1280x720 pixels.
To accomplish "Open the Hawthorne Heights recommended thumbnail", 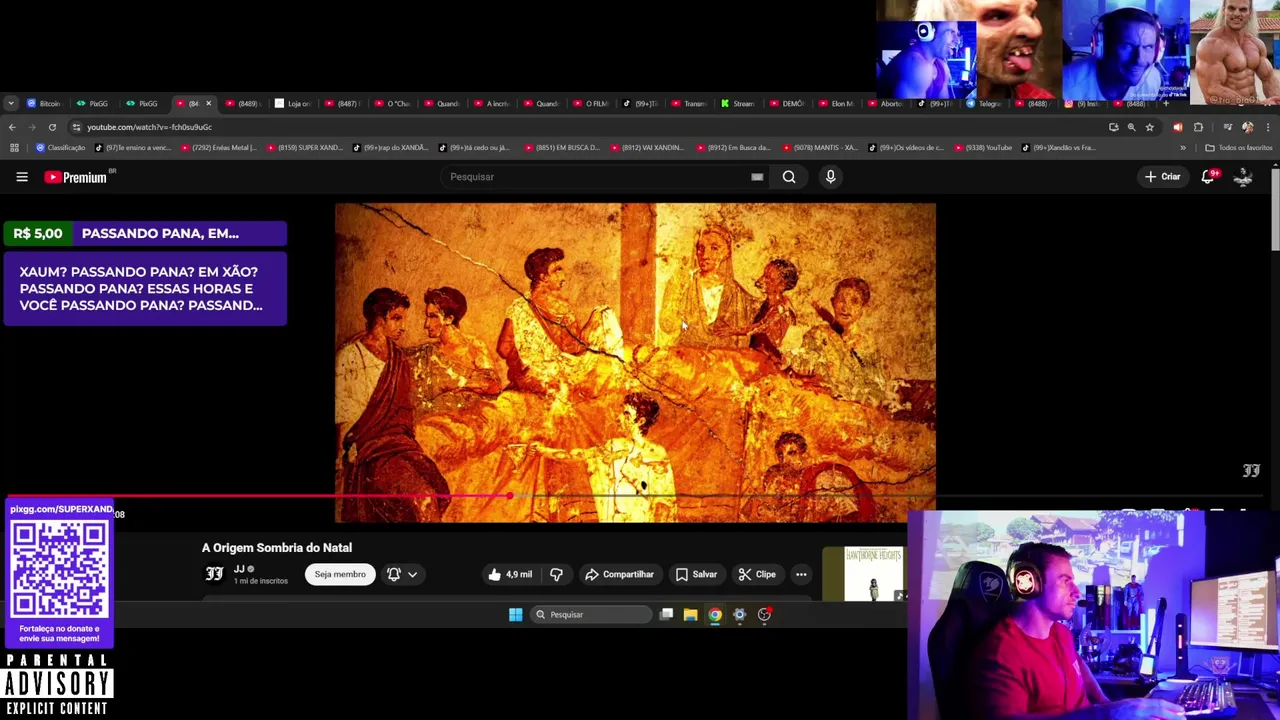I will point(864,574).
